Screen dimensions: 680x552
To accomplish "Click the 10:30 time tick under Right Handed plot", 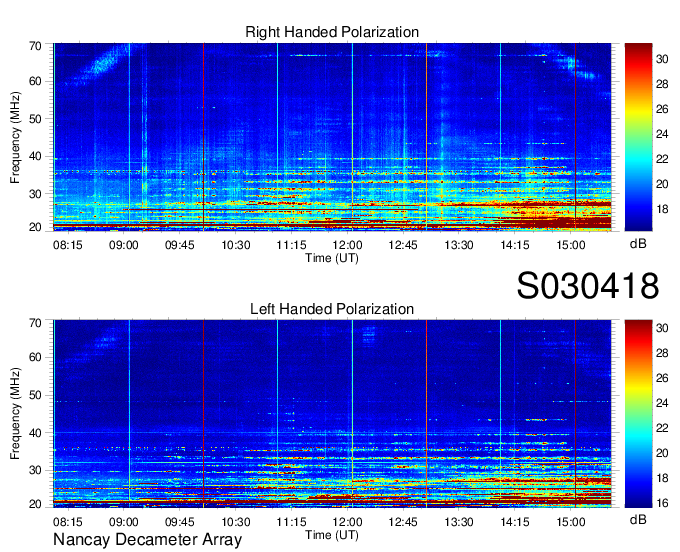I will click(235, 245).
